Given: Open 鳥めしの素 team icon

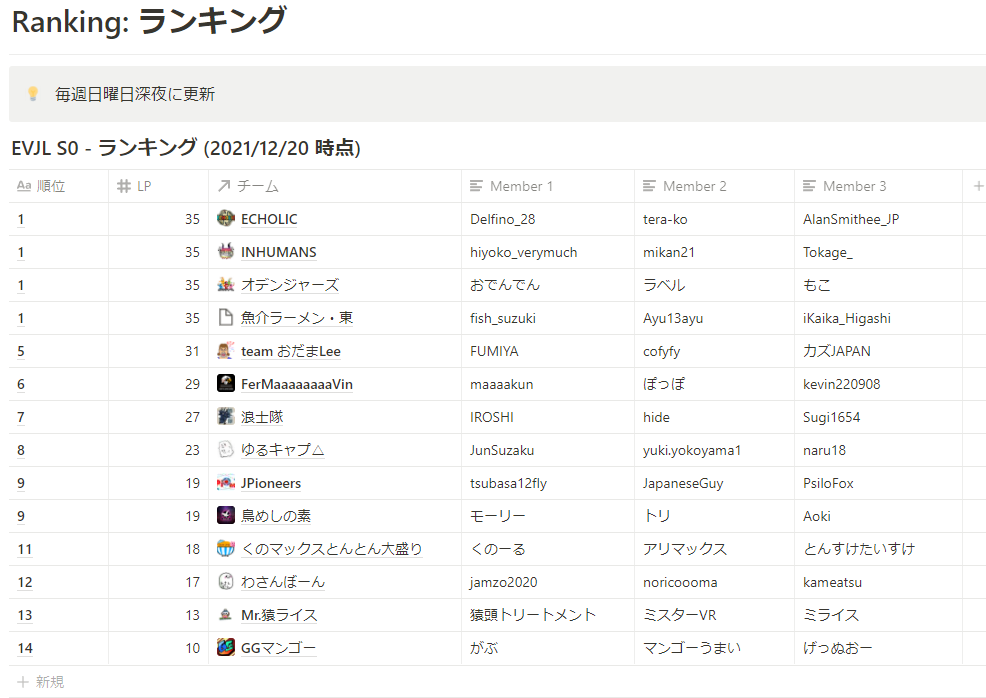Looking at the screenshot, I should (226, 516).
